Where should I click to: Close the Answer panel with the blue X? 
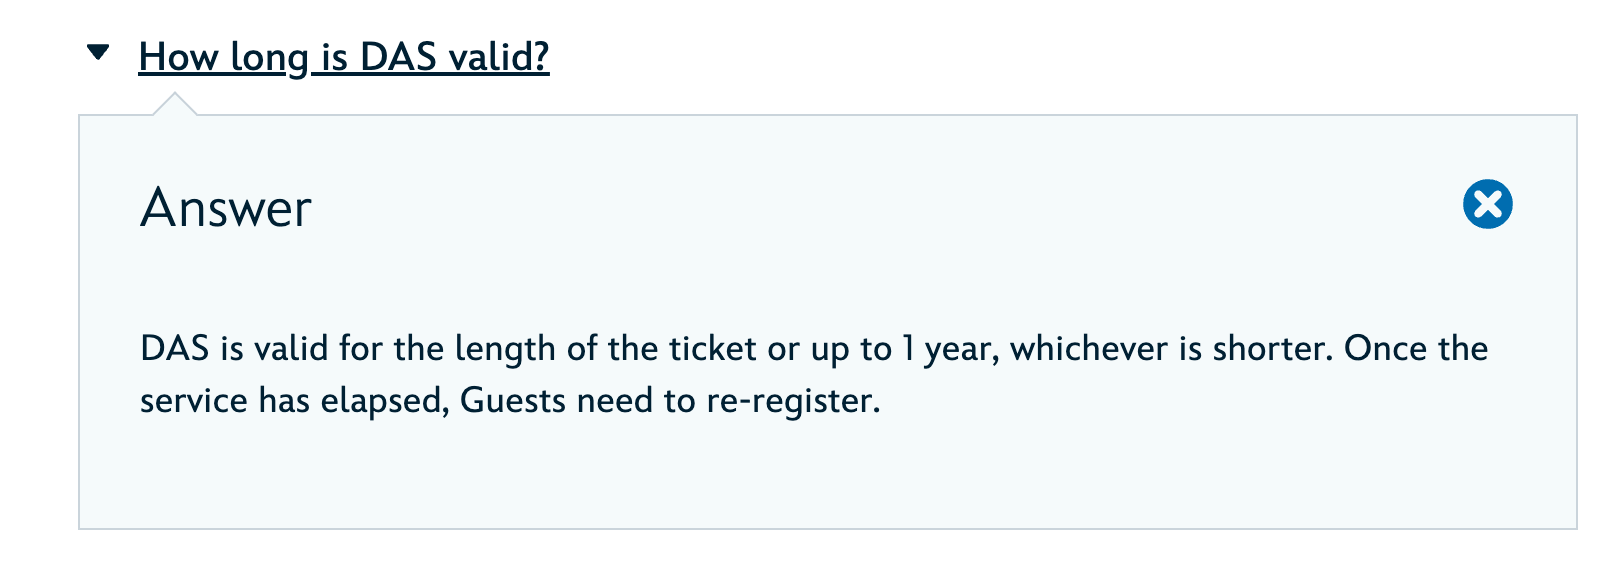click(1487, 205)
